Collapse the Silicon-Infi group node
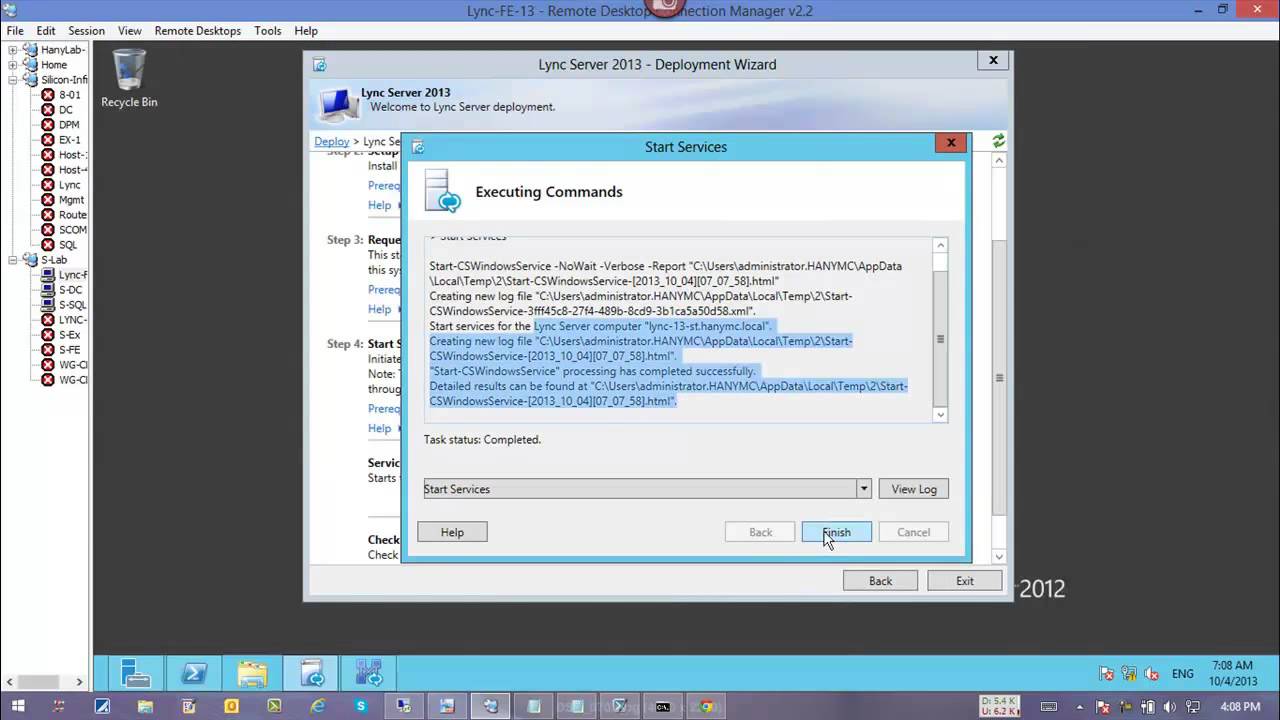Image resolution: width=1280 pixels, height=720 pixels. [x=13, y=80]
